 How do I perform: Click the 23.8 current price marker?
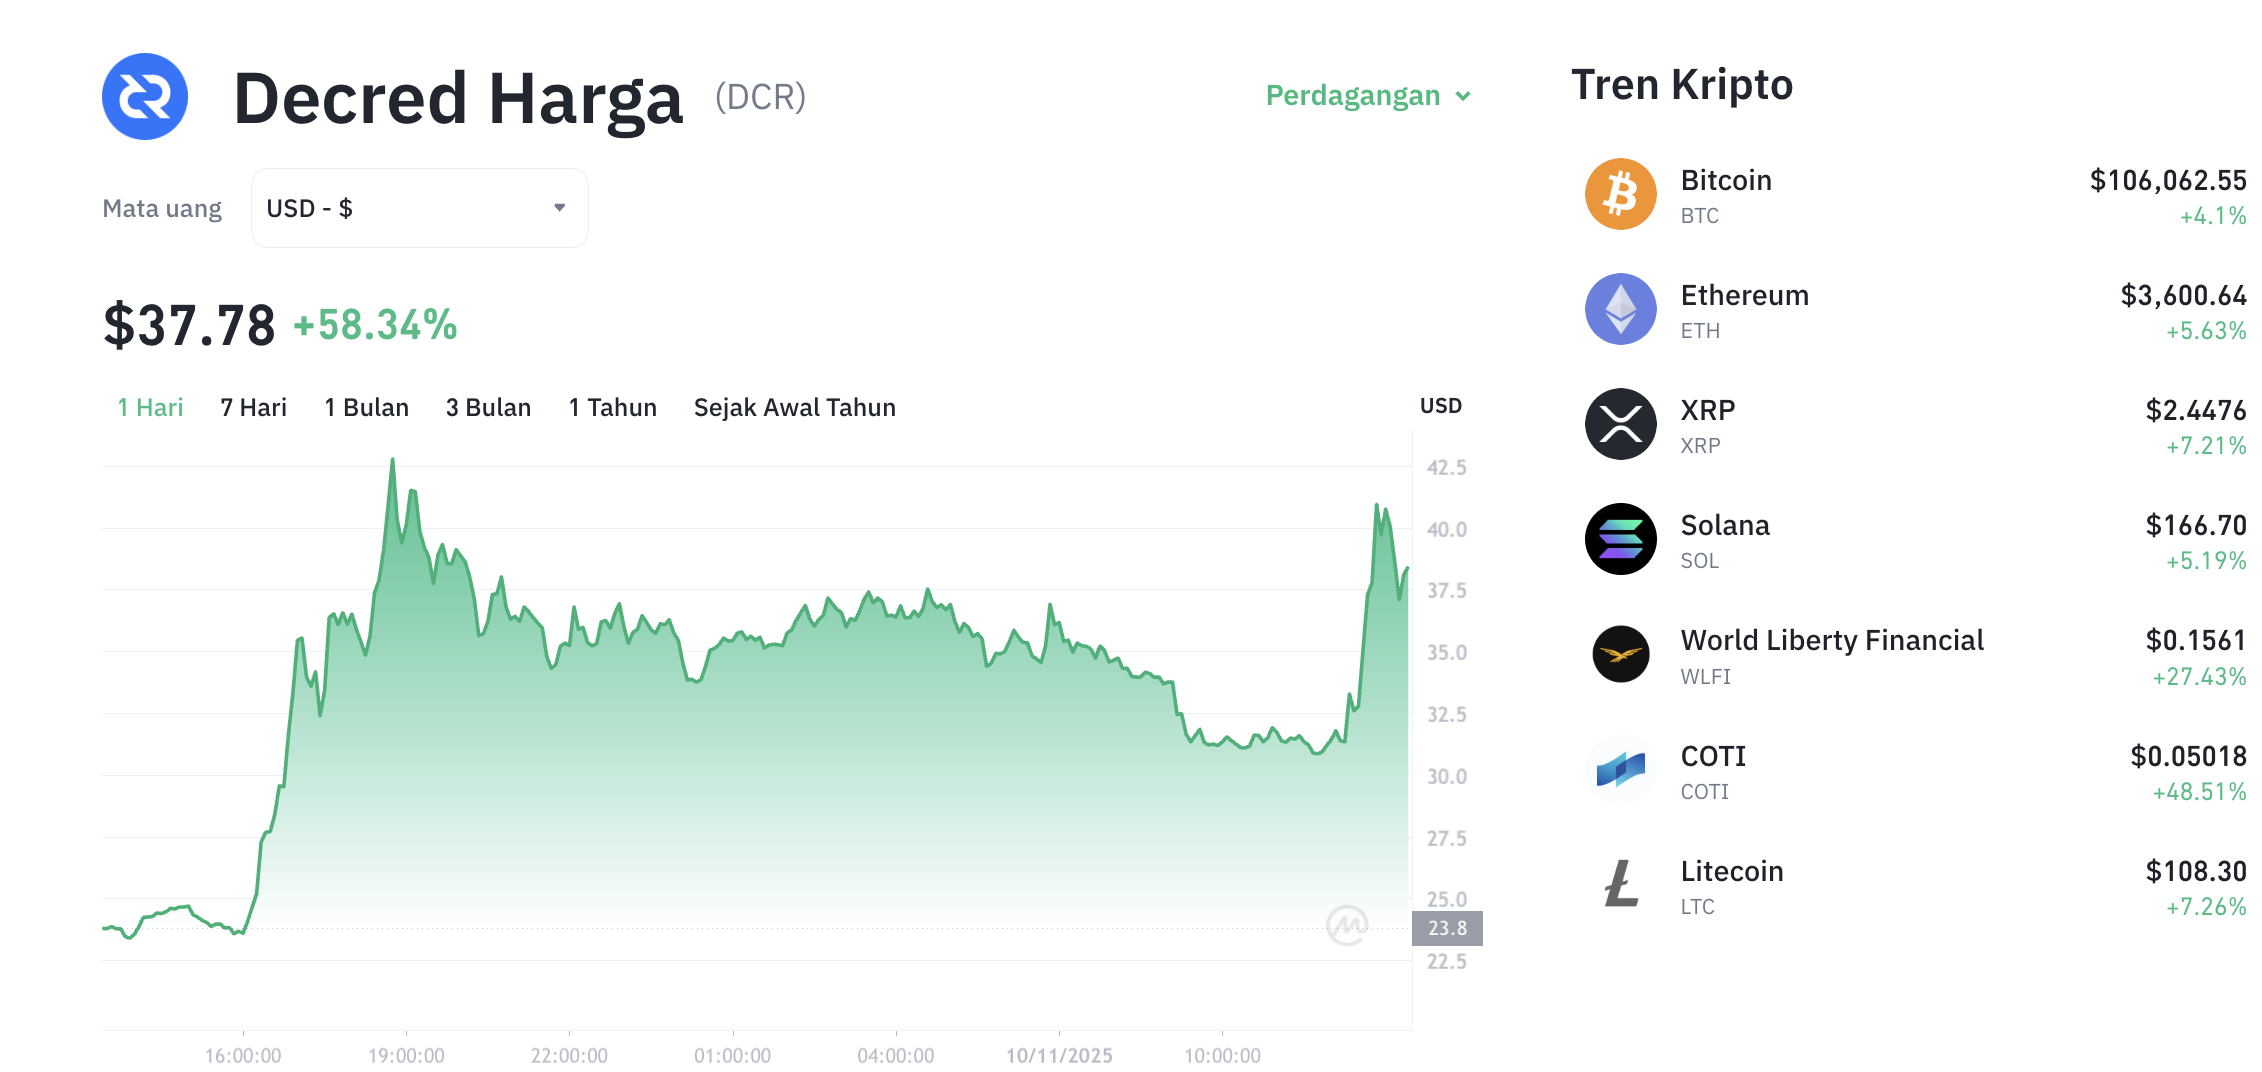click(1447, 928)
